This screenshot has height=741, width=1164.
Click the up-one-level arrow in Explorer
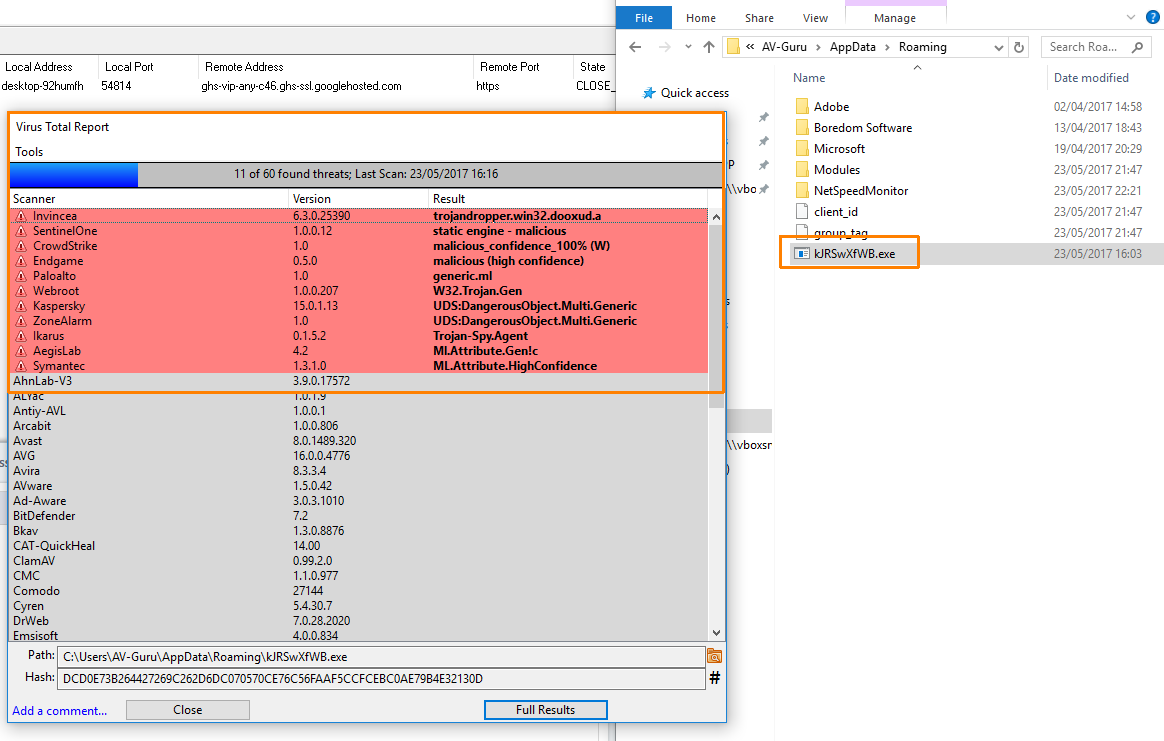click(709, 47)
